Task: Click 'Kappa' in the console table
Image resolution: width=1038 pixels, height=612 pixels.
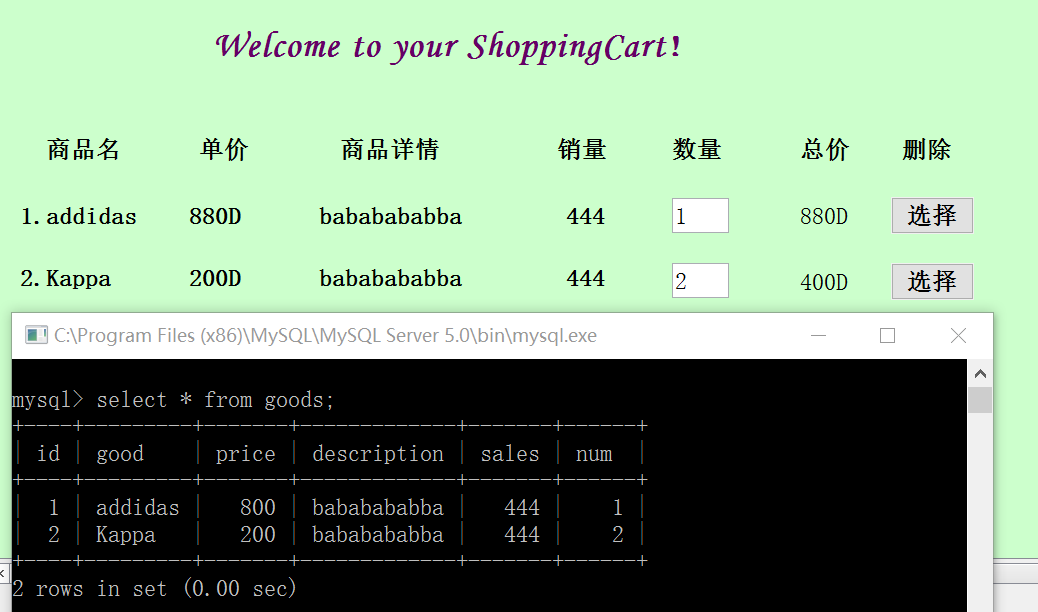Action: (x=126, y=535)
